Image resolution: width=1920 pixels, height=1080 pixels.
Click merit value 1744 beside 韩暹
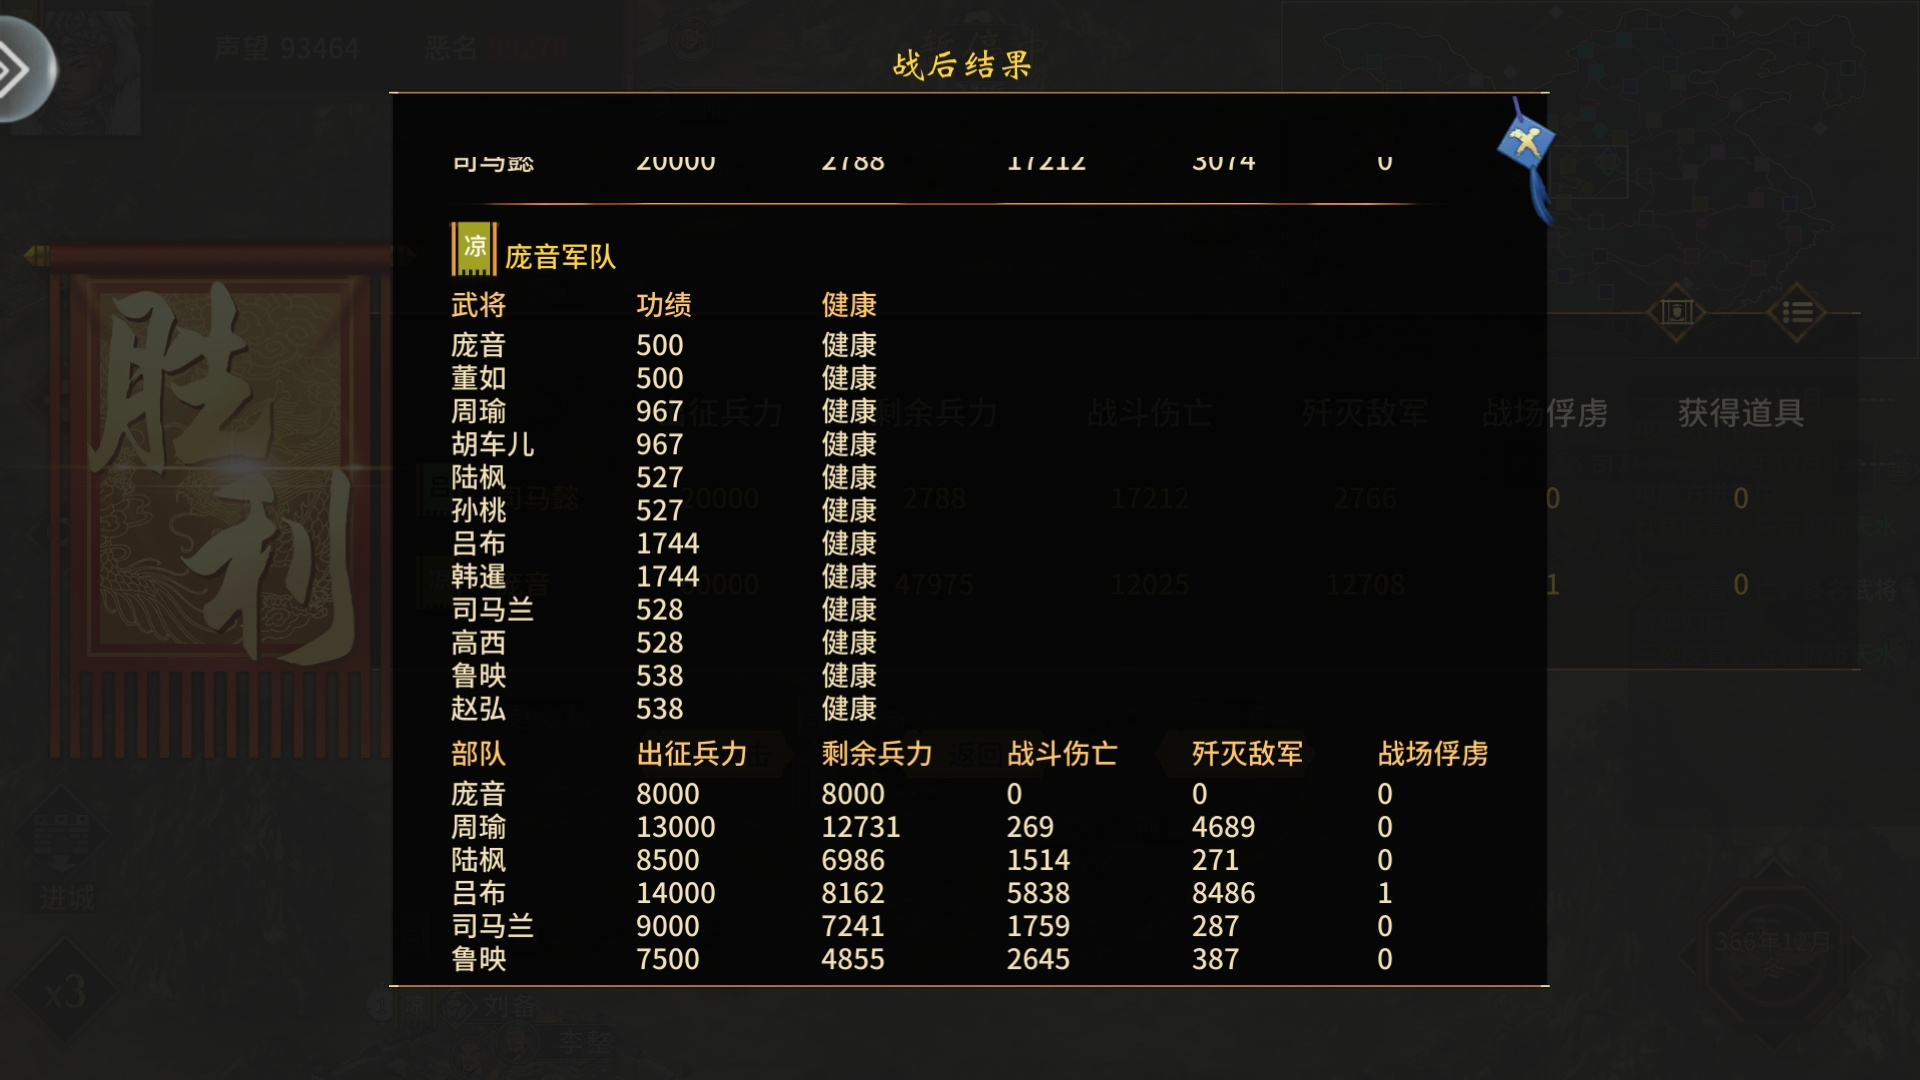pyautogui.click(x=668, y=576)
